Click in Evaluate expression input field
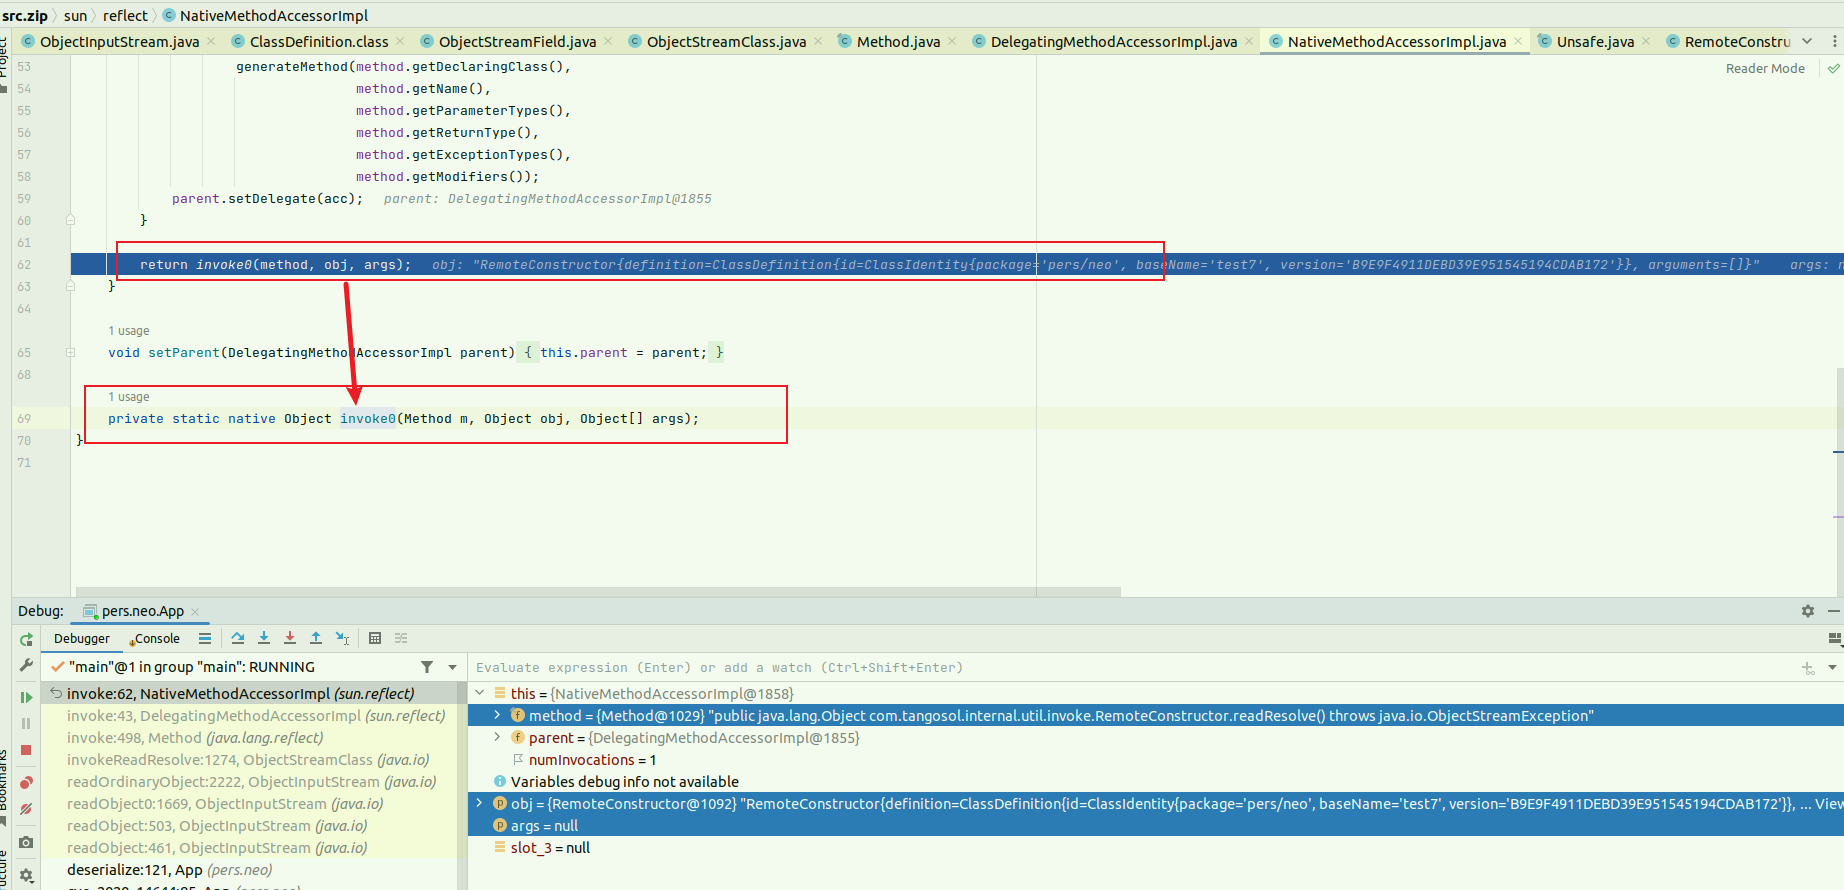Image resolution: width=1844 pixels, height=890 pixels. pyautogui.click(x=1130, y=667)
